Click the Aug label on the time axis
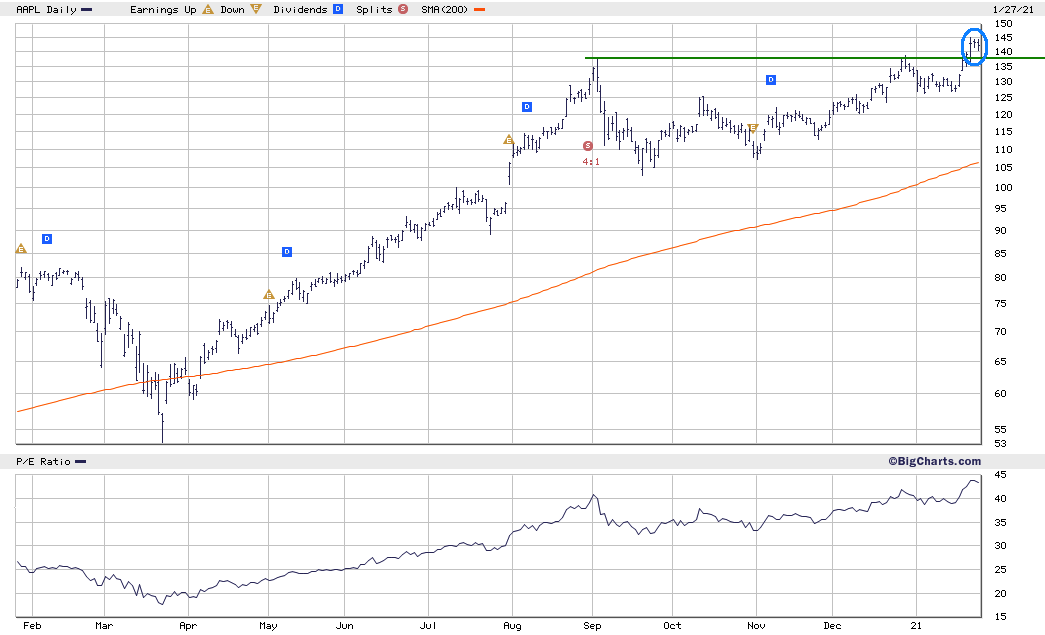 [512, 626]
